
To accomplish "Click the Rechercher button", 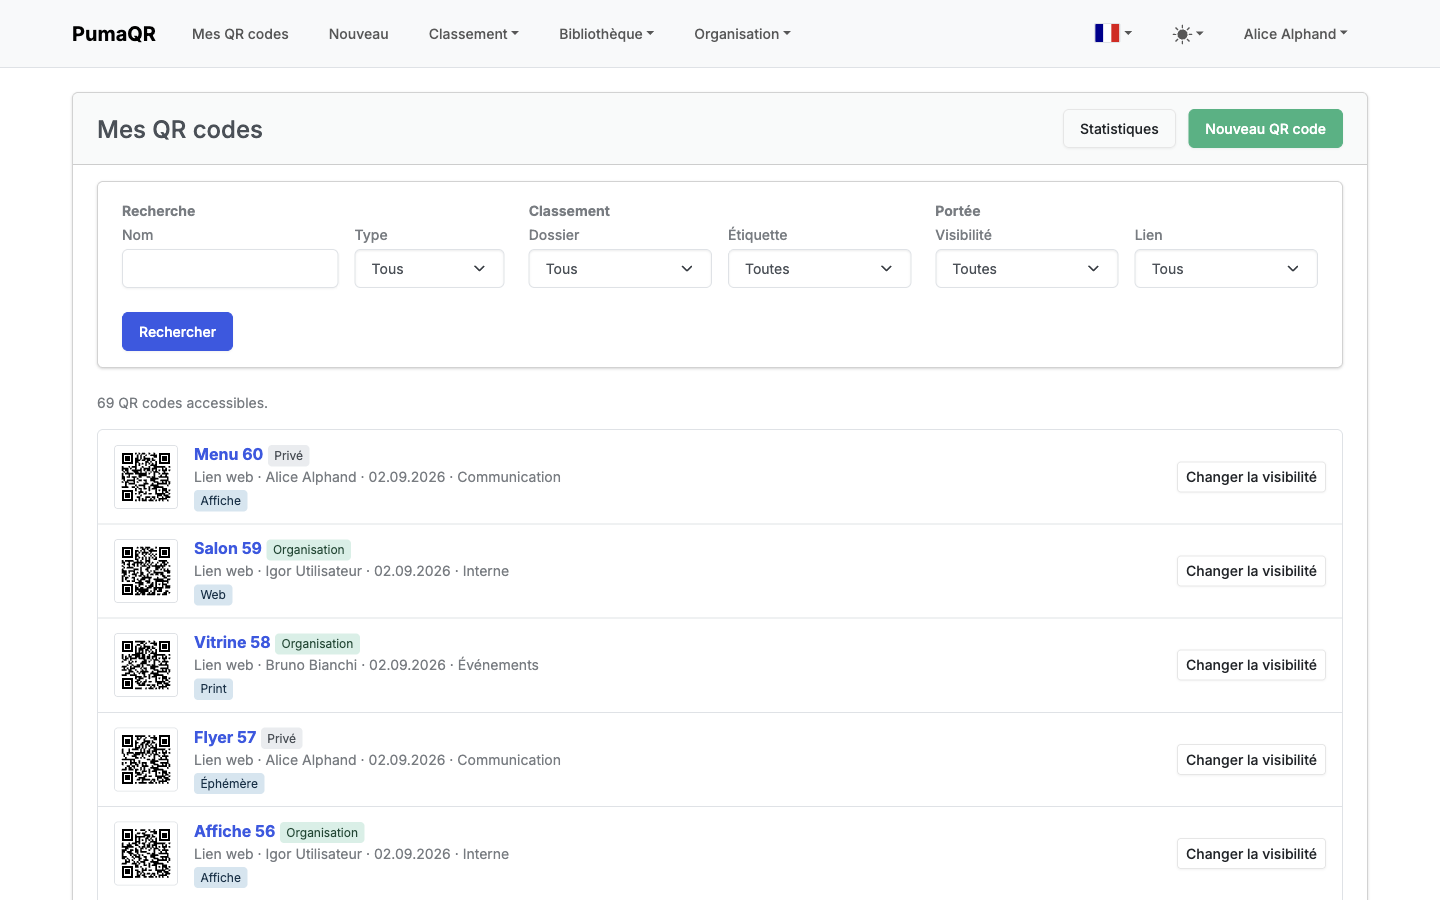I will tap(177, 332).
